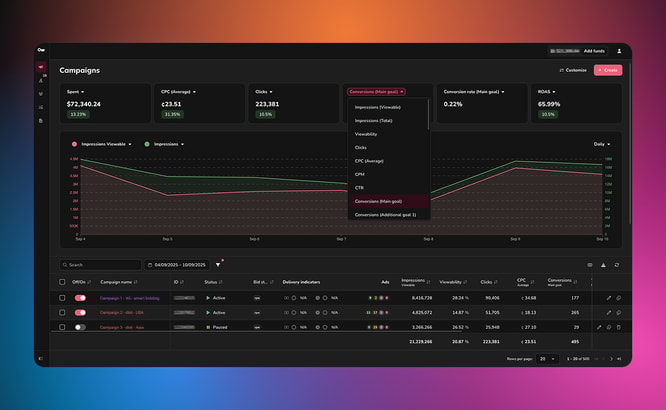Check the Campaign 1 row checkbox
The image size is (666, 410).
click(x=62, y=298)
